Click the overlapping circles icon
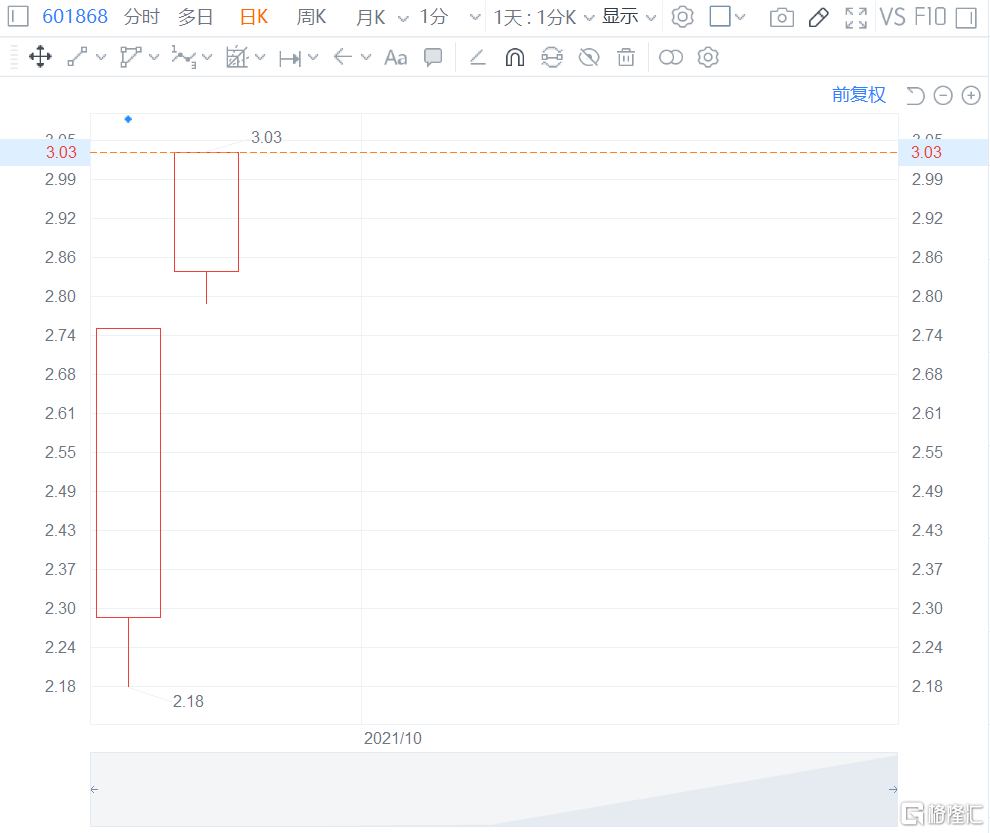This screenshot has height=833, width=990. pyautogui.click(x=671, y=57)
